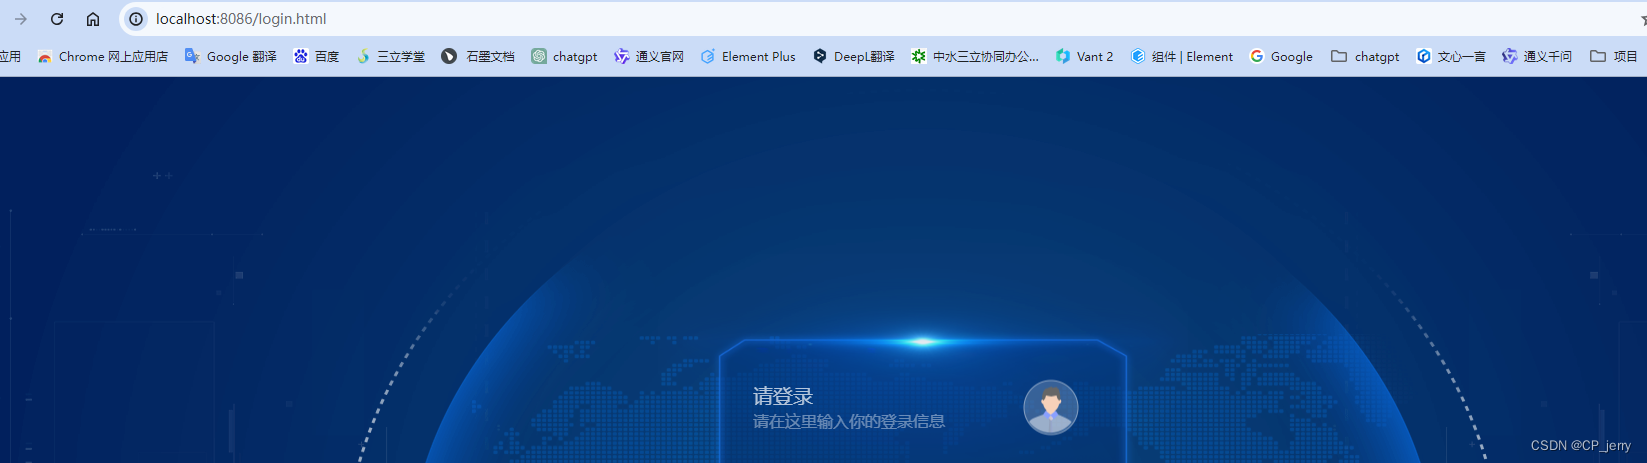Viewport: 1647px width, 463px height.
Task: Open 百度 bookmark
Action: pos(316,57)
